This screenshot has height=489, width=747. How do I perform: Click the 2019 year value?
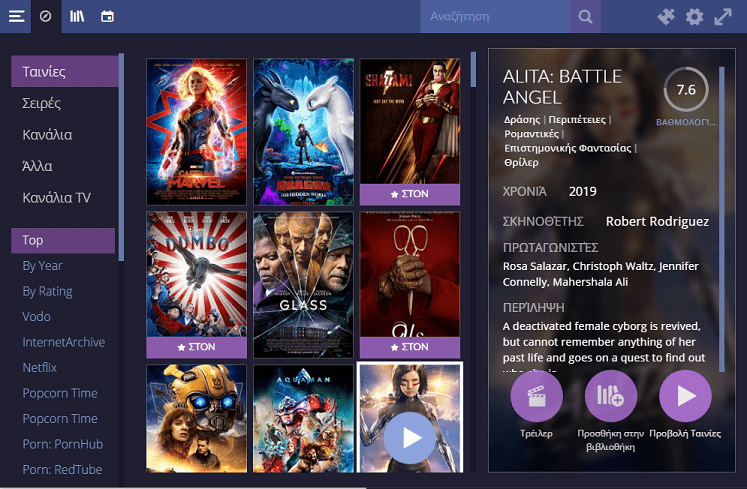click(582, 192)
